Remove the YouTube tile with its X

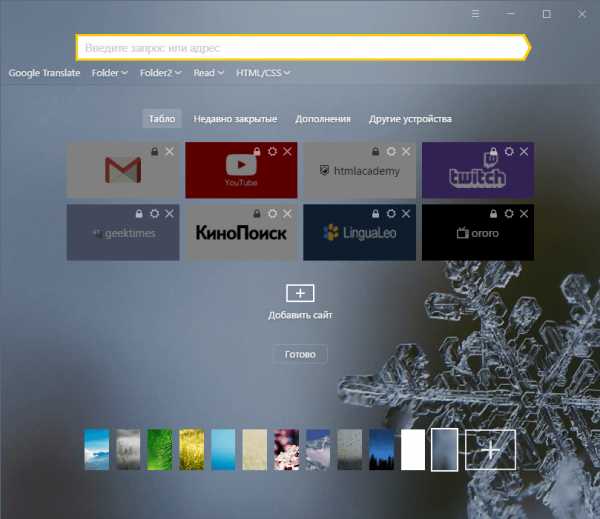(287, 151)
